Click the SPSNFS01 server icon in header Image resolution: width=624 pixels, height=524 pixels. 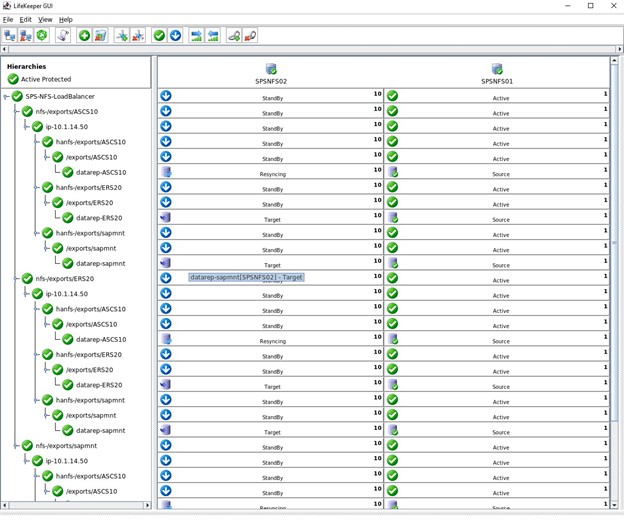(x=497, y=69)
